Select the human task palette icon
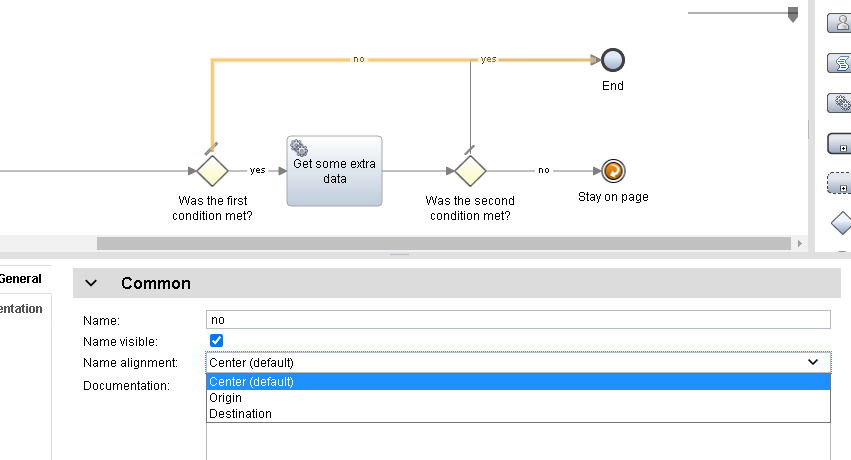The image size is (851, 460). (839, 22)
